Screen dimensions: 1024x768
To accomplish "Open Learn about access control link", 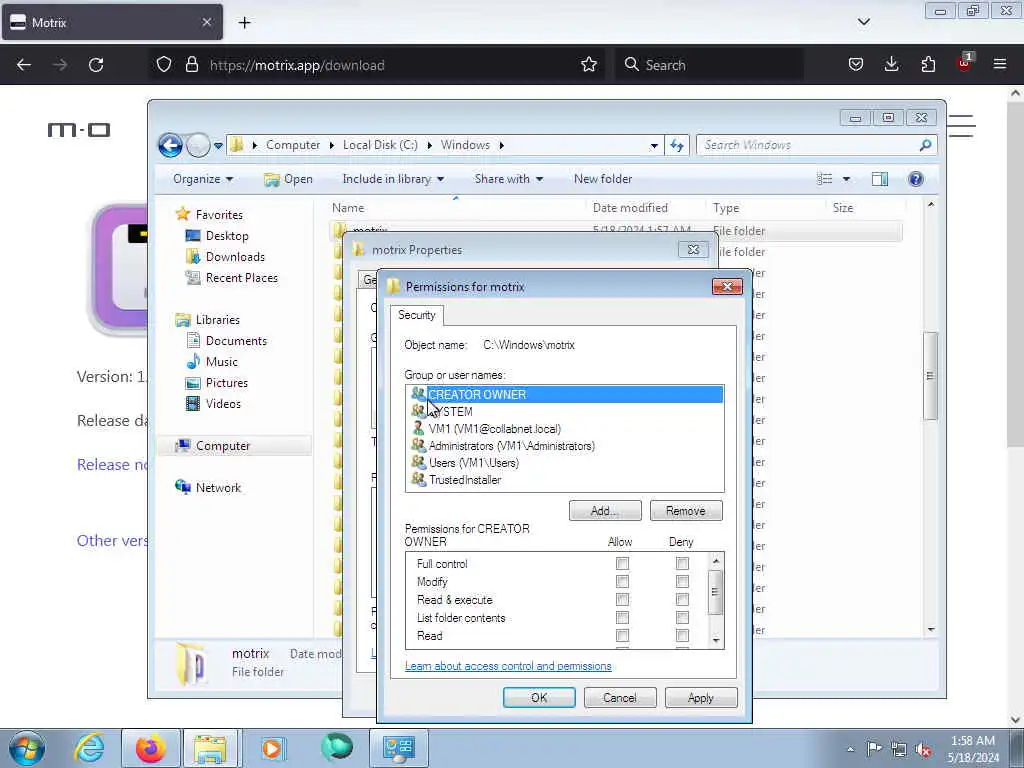I will pos(508,666).
